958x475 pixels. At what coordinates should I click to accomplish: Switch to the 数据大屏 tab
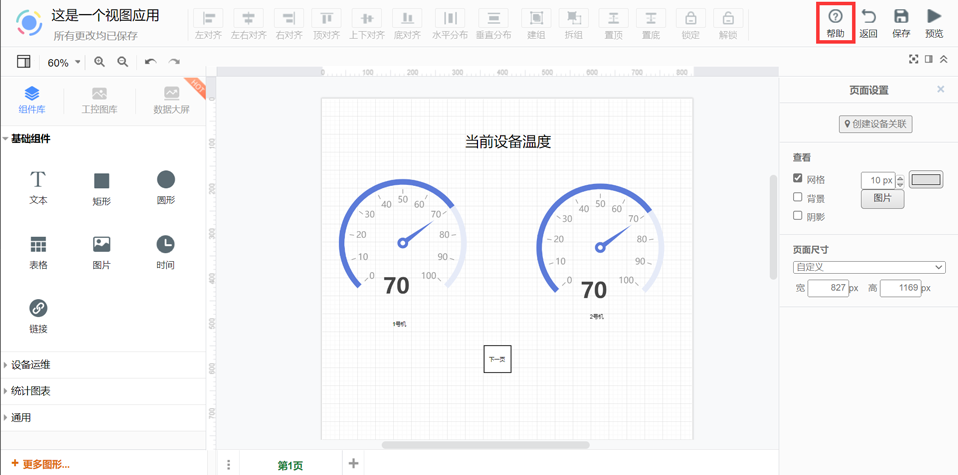tap(171, 99)
